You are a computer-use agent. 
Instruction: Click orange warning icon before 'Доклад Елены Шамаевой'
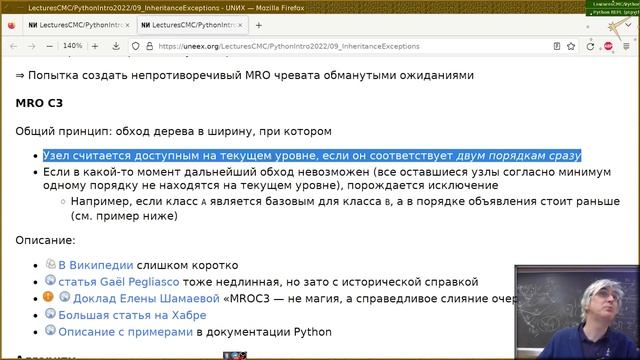(48, 297)
